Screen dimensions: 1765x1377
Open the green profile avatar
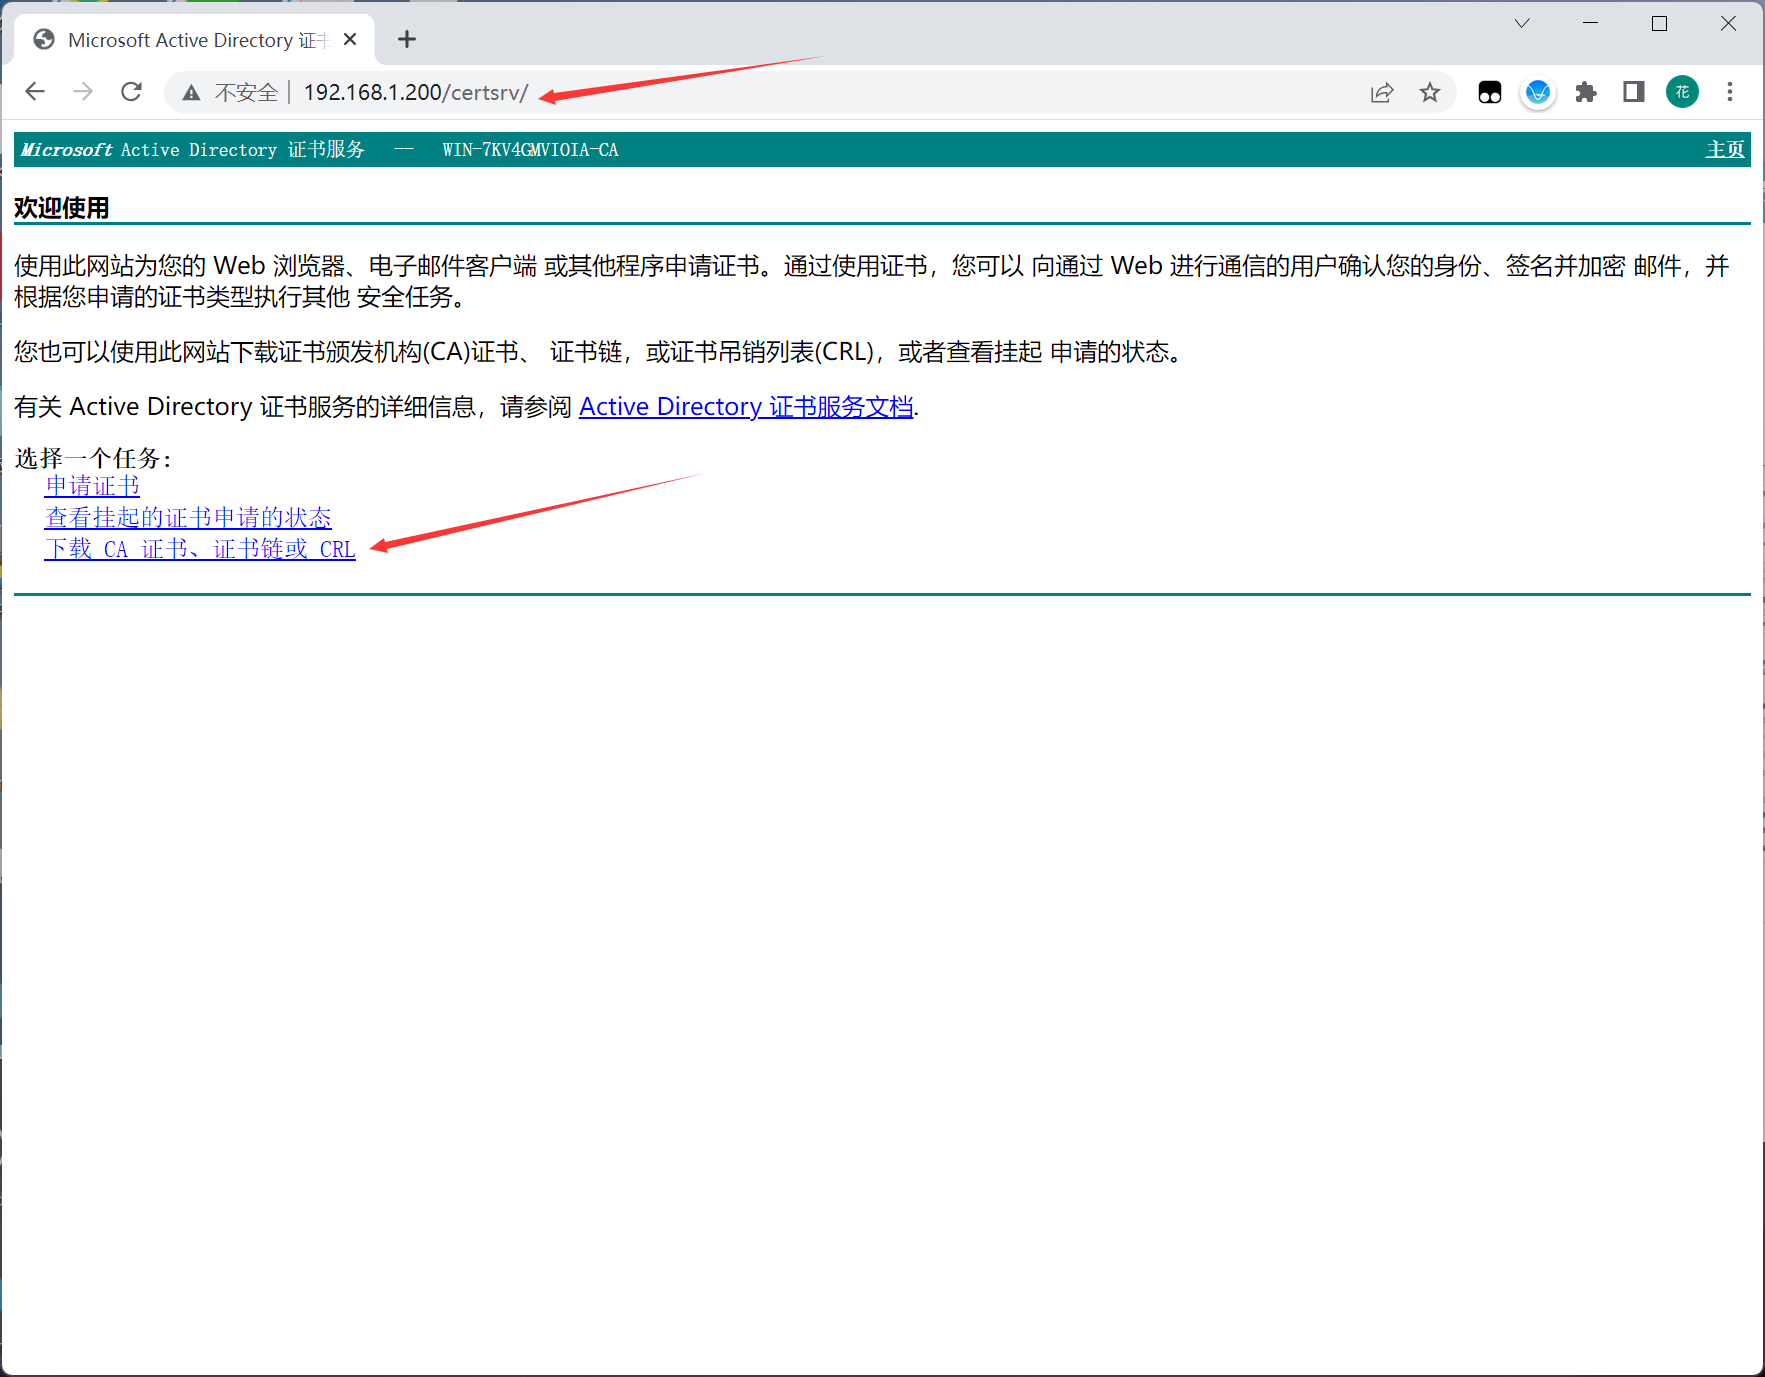point(1682,92)
